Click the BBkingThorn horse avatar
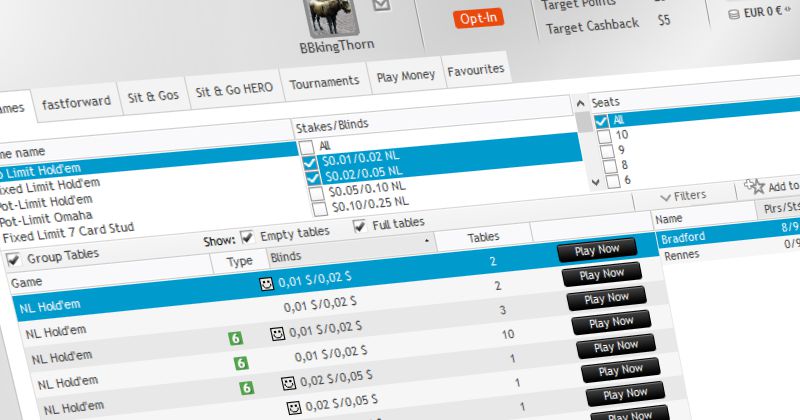 coord(322,16)
